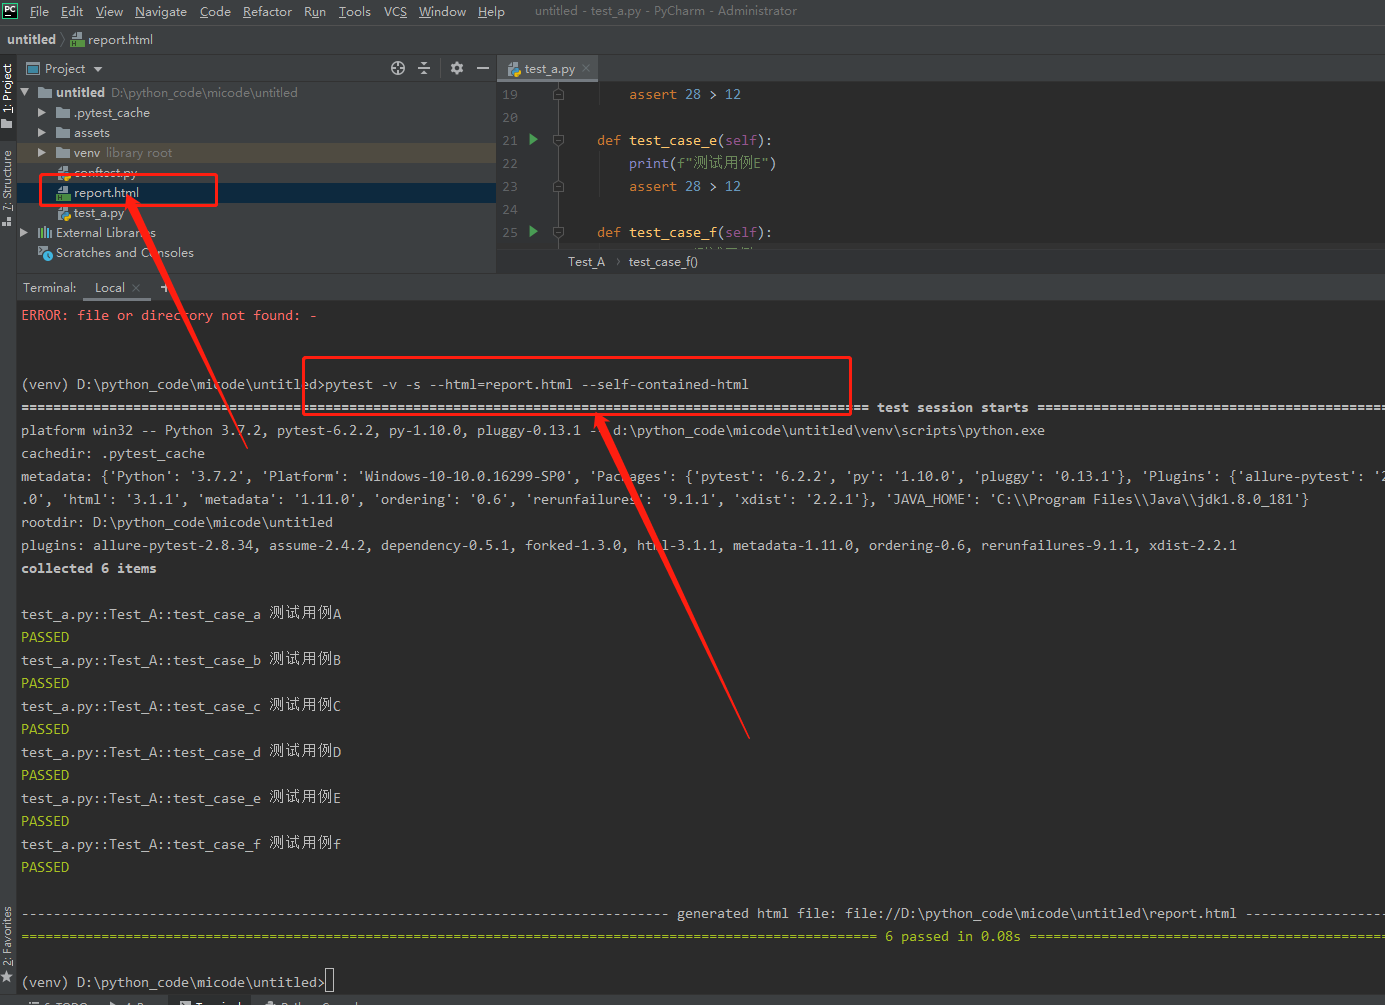This screenshot has height=1005, width=1385.
Task: Hide the Project panel with minus icon
Action: (483, 68)
